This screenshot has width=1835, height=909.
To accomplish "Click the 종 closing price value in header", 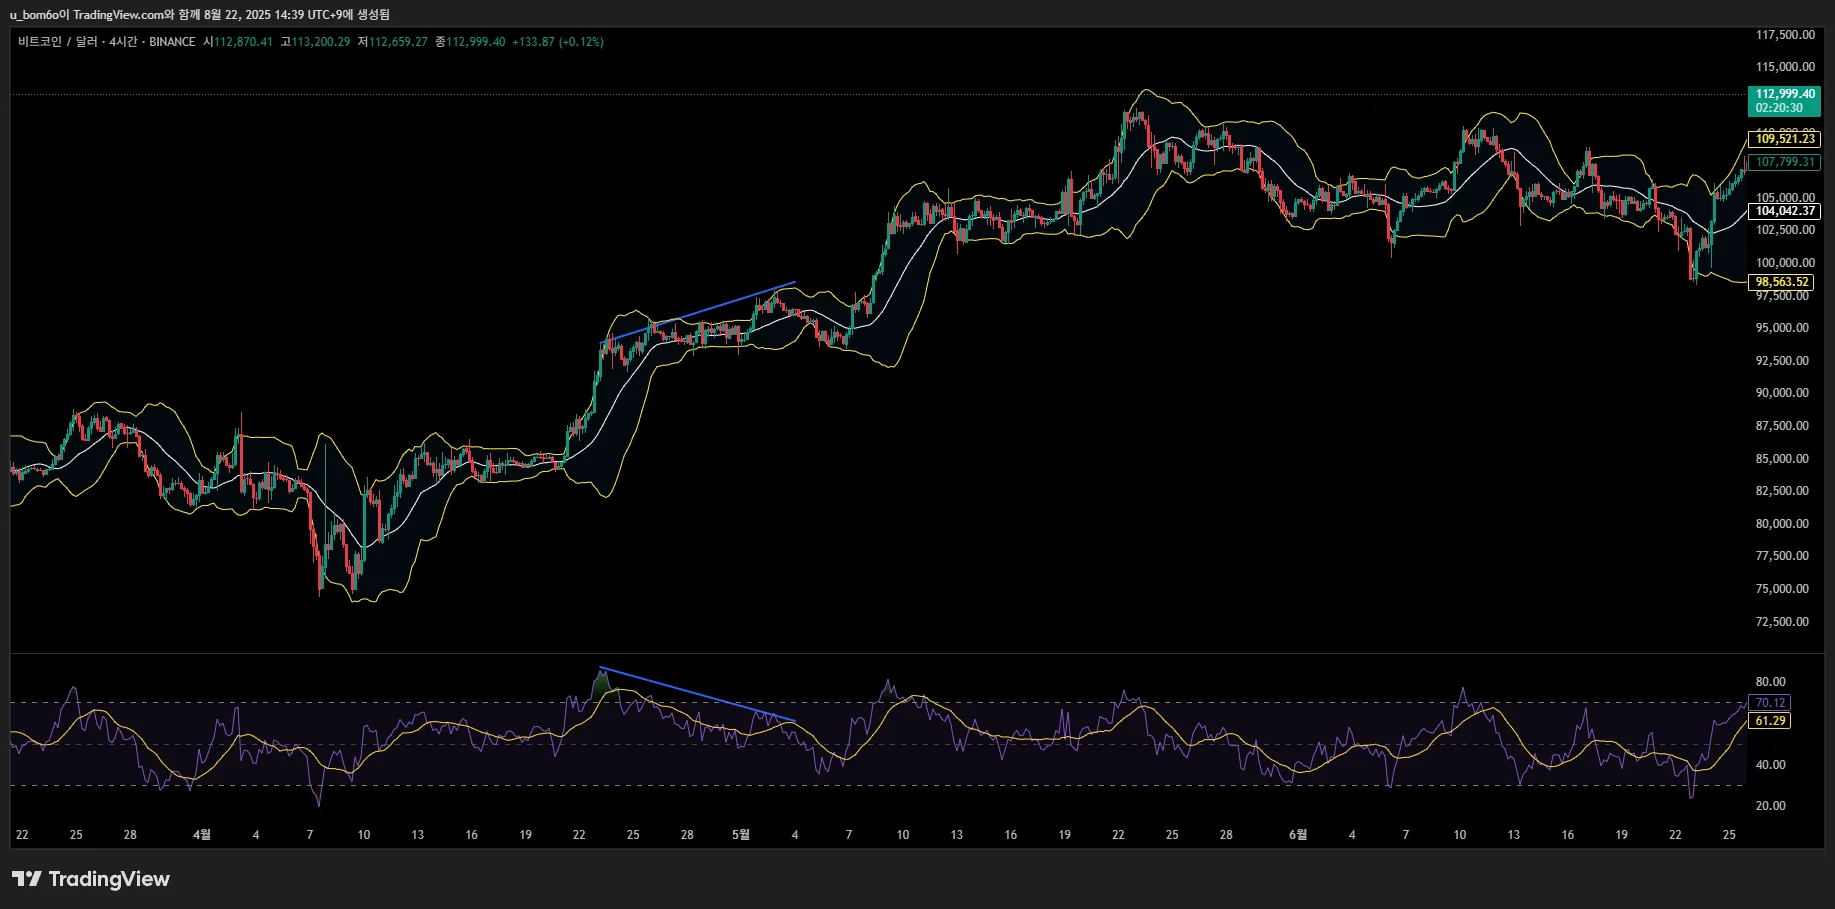I will (475, 42).
